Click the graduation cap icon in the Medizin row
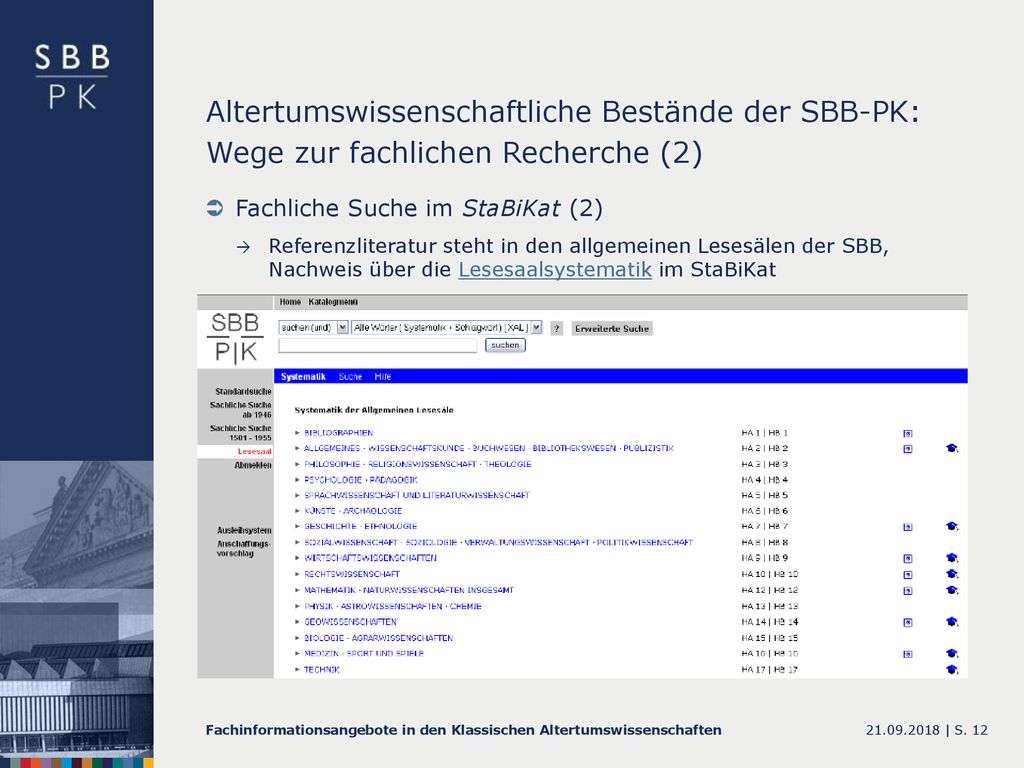Screen dimensions: 1024x768 pos(952,653)
